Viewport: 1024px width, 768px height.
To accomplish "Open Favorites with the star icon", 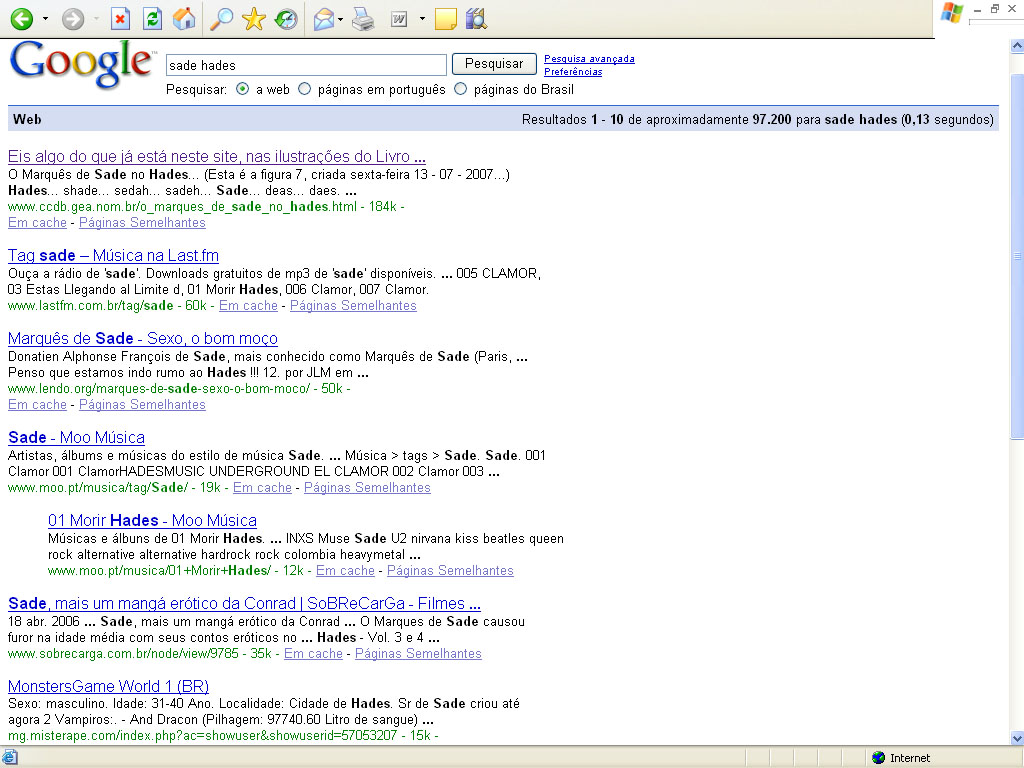I will click(x=254, y=19).
